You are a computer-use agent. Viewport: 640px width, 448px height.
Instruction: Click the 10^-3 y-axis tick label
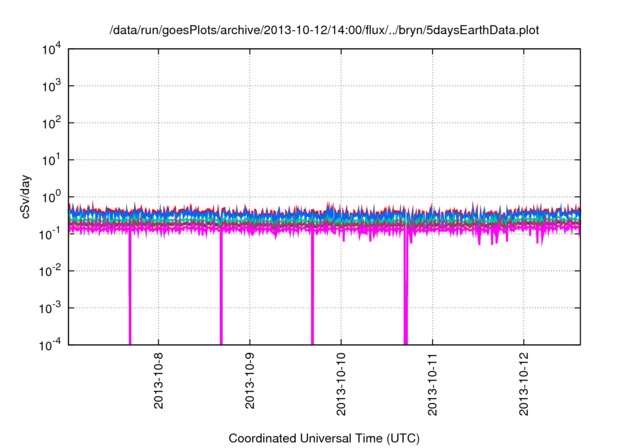pyautogui.click(x=51, y=308)
